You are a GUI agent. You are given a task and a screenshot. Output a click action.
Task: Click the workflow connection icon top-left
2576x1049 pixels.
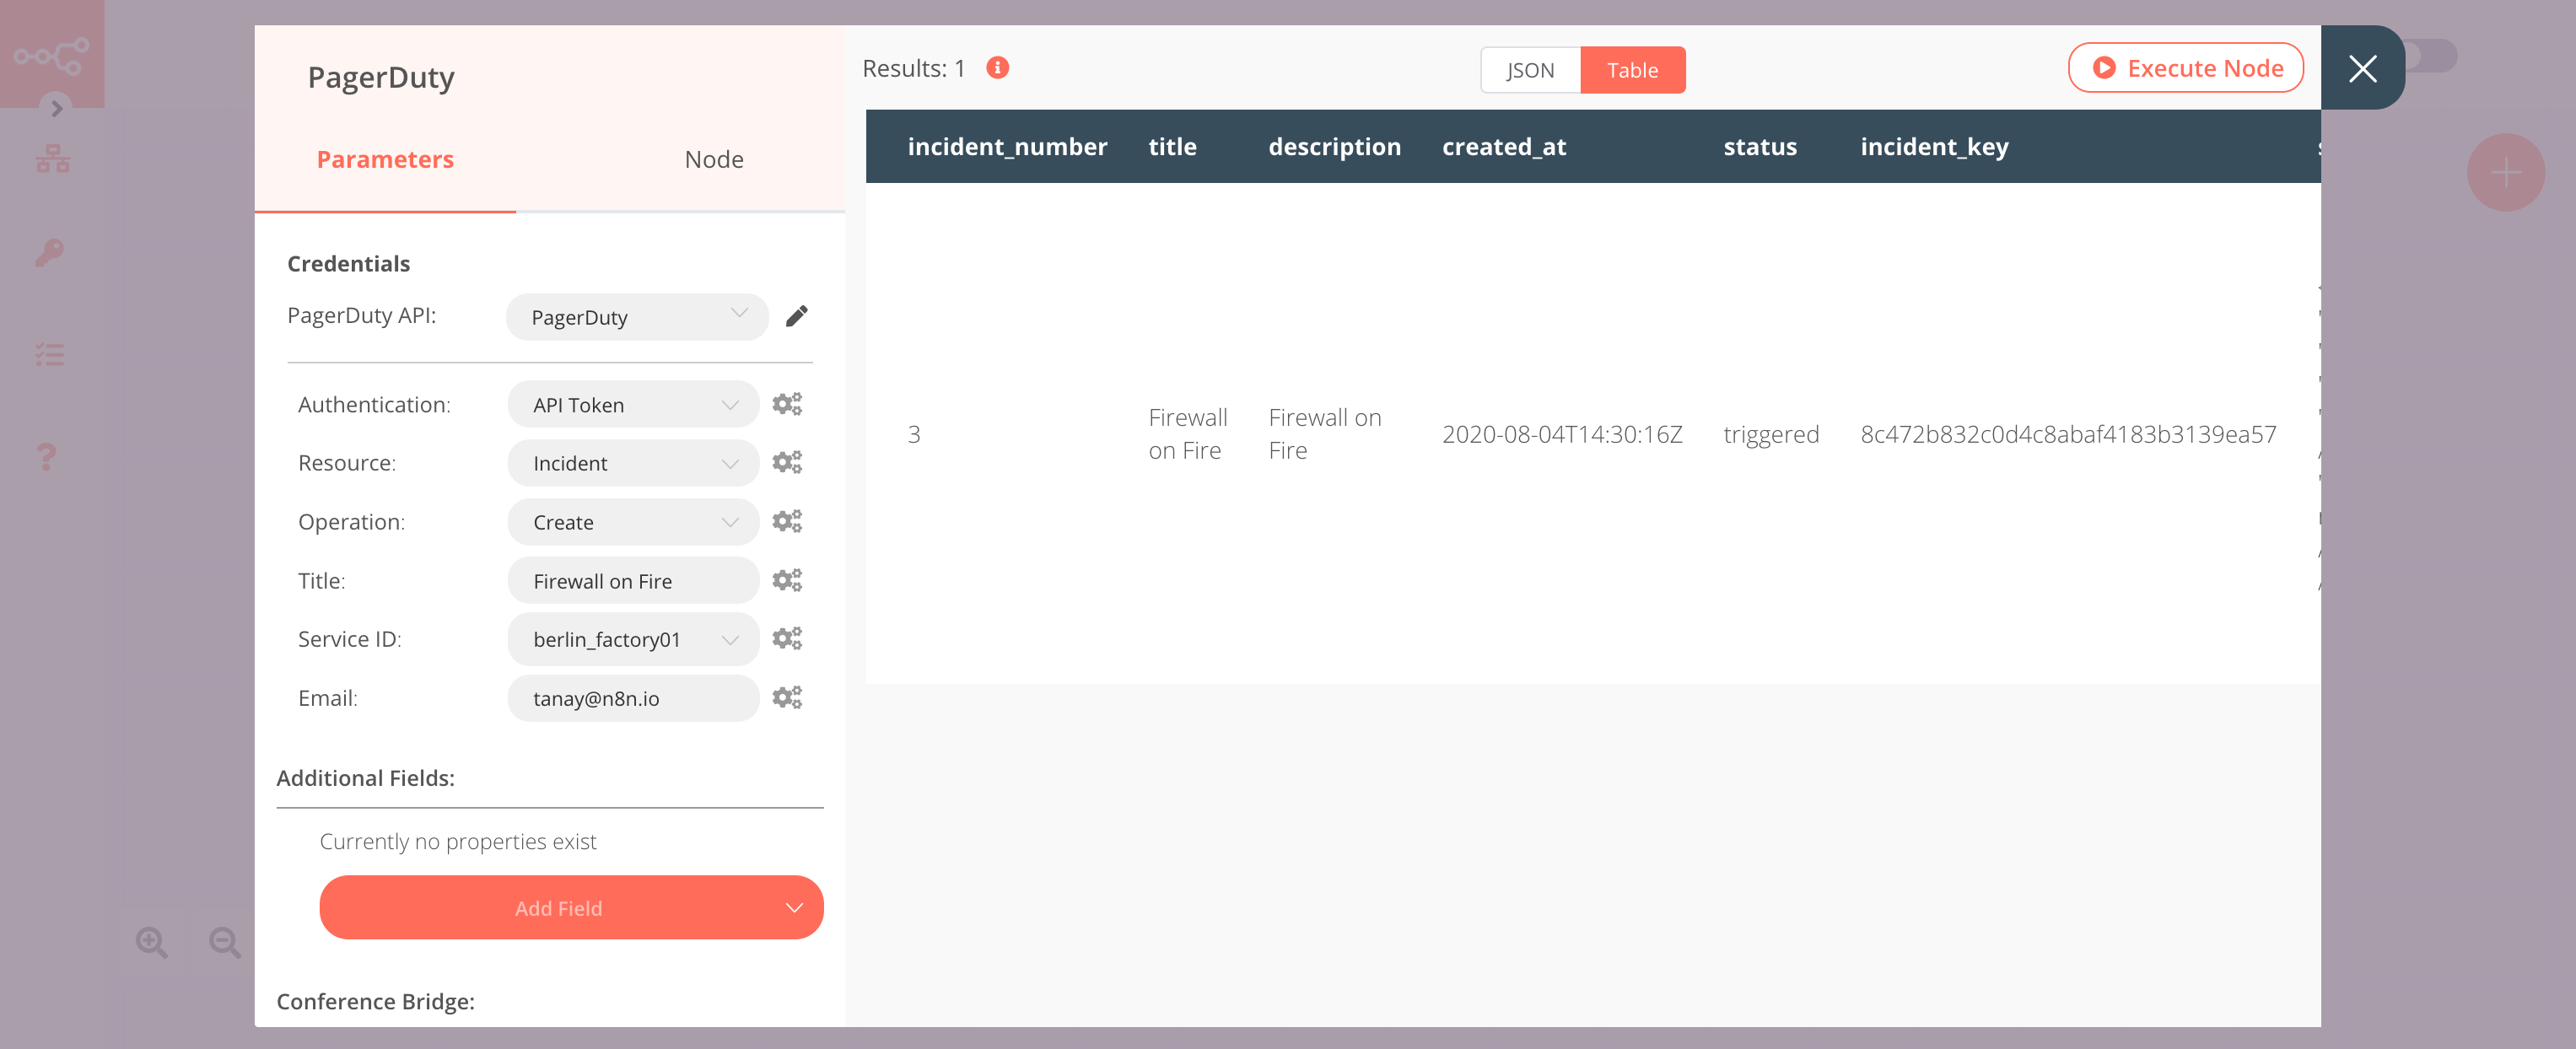(x=54, y=54)
